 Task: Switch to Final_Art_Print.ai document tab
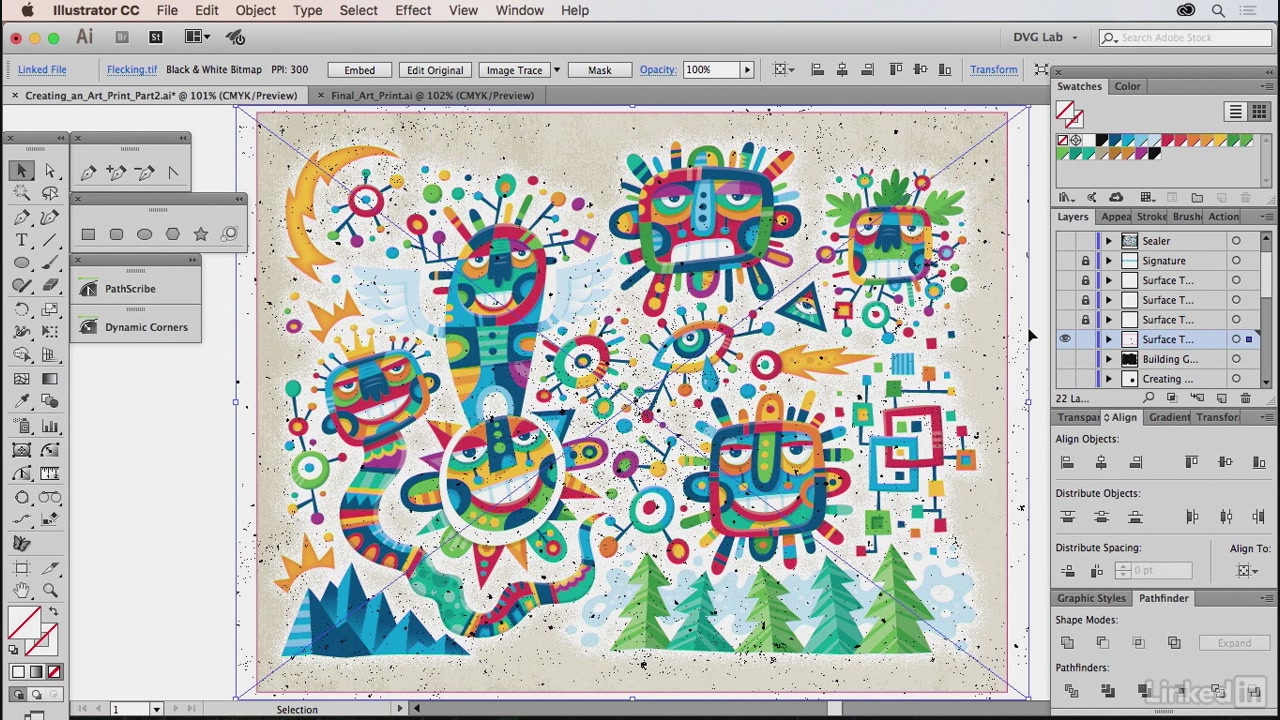coord(432,96)
